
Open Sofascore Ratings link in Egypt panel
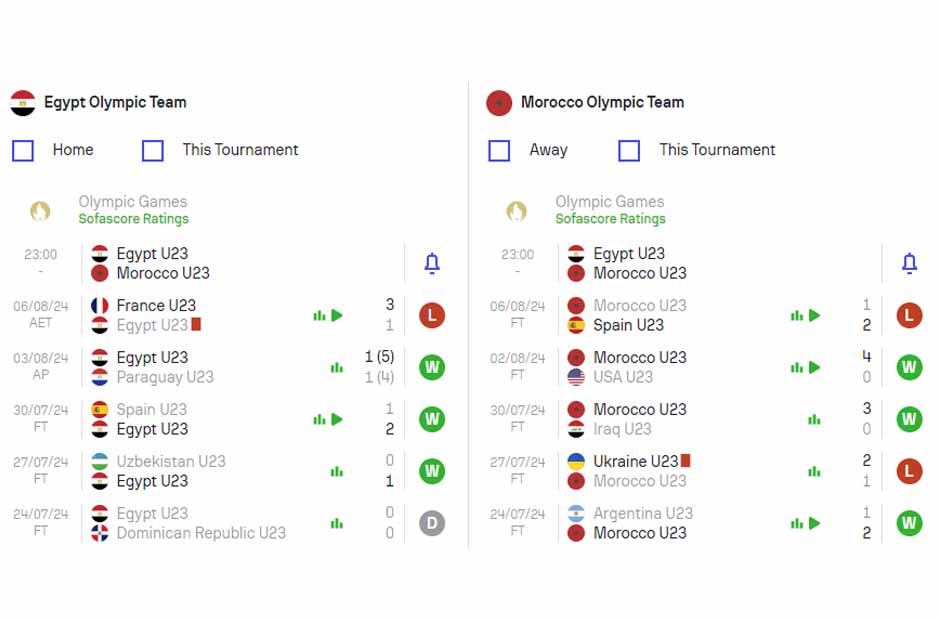pos(134,219)
